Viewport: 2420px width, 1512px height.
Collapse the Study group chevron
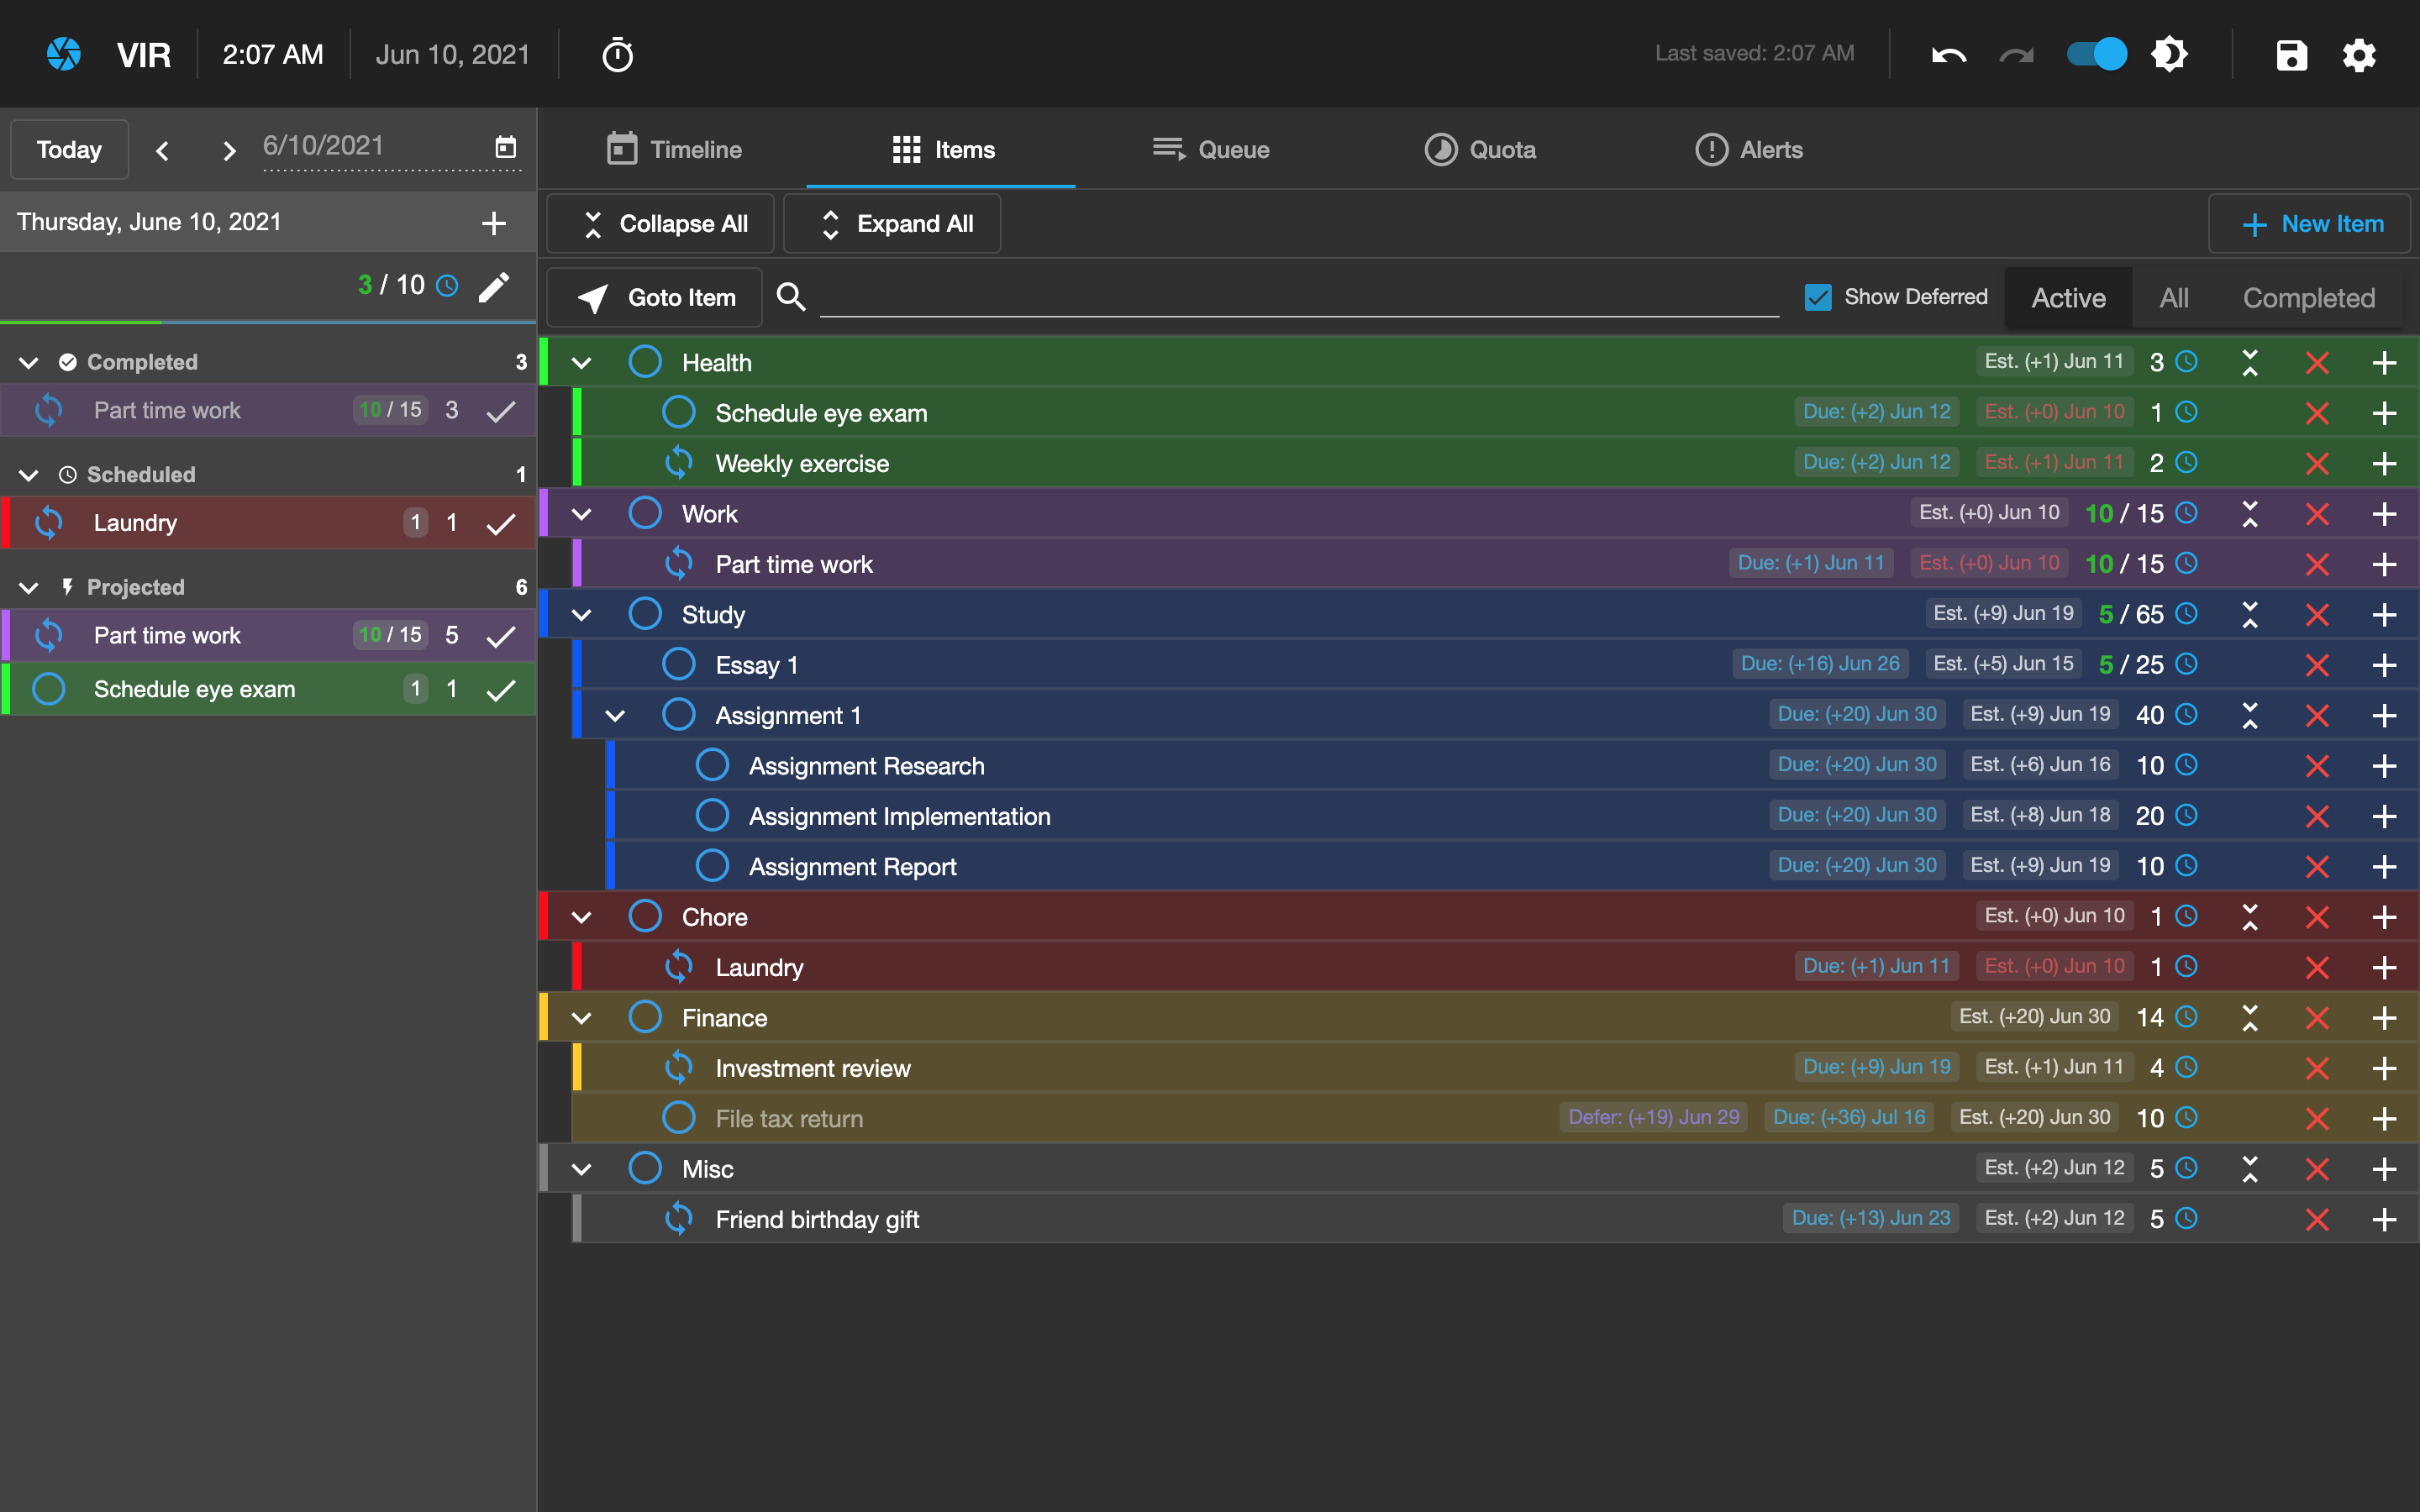[581, 614]
